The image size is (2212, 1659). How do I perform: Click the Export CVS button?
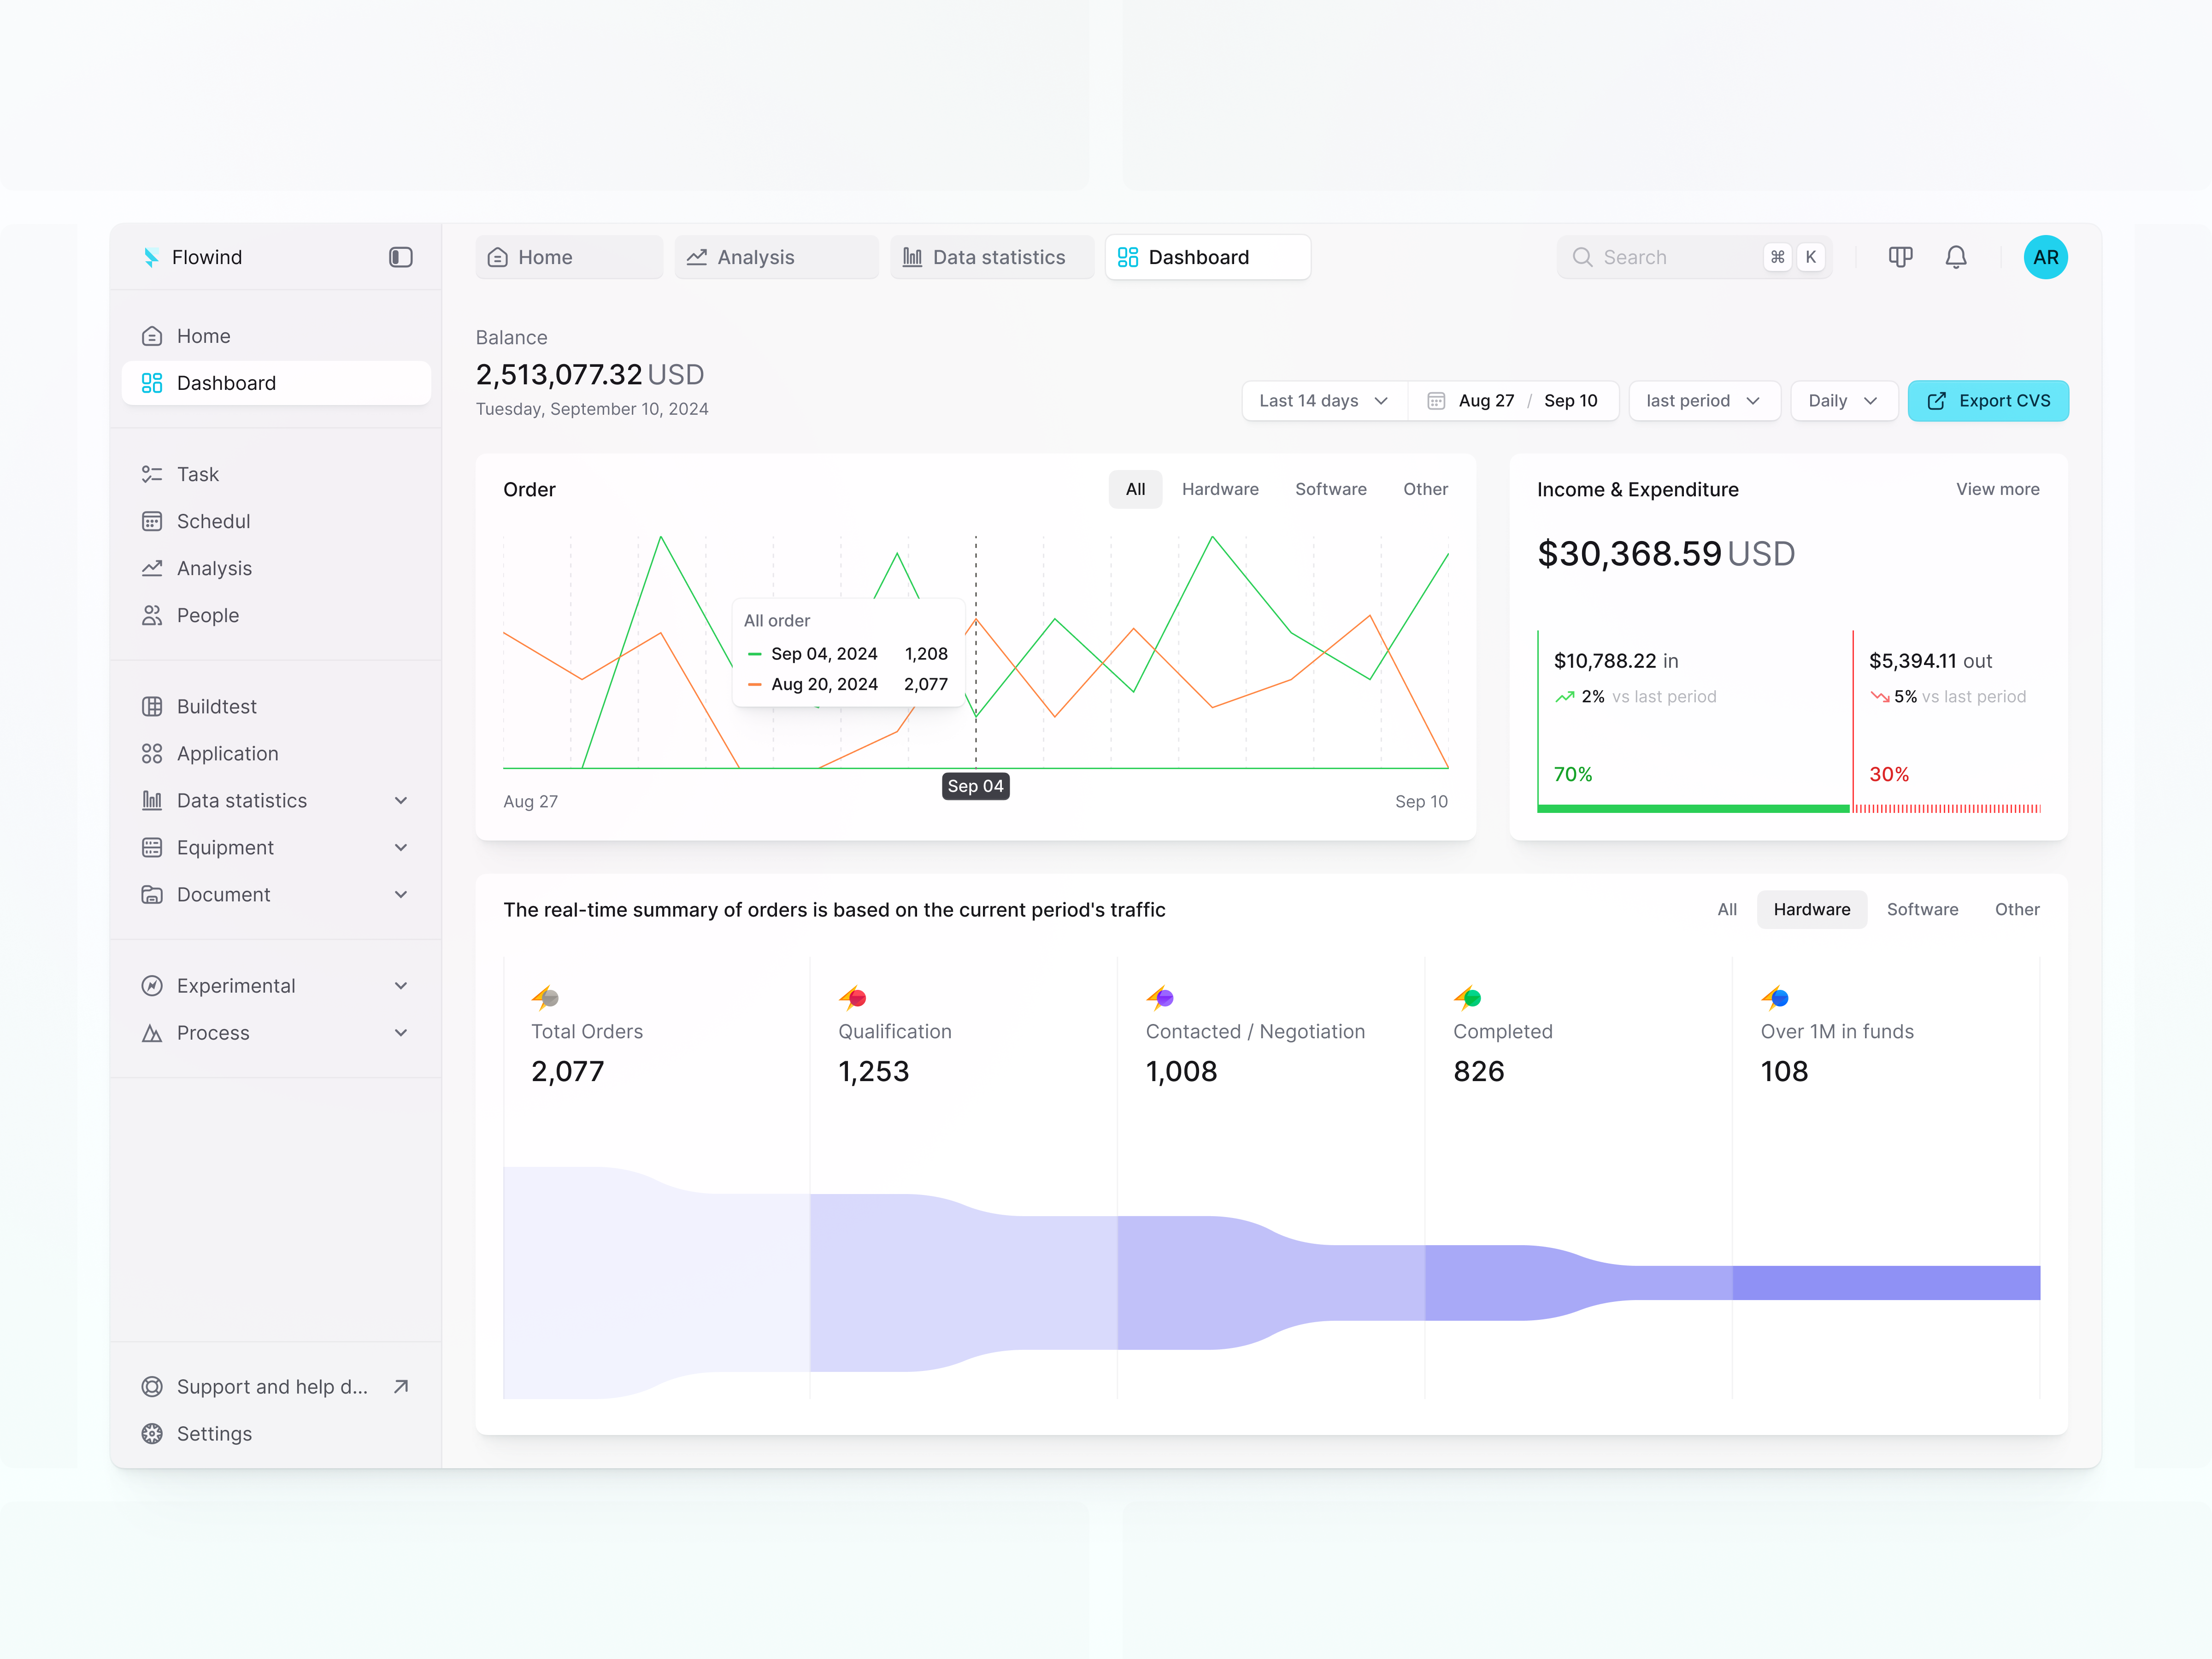click(1987, 400)
